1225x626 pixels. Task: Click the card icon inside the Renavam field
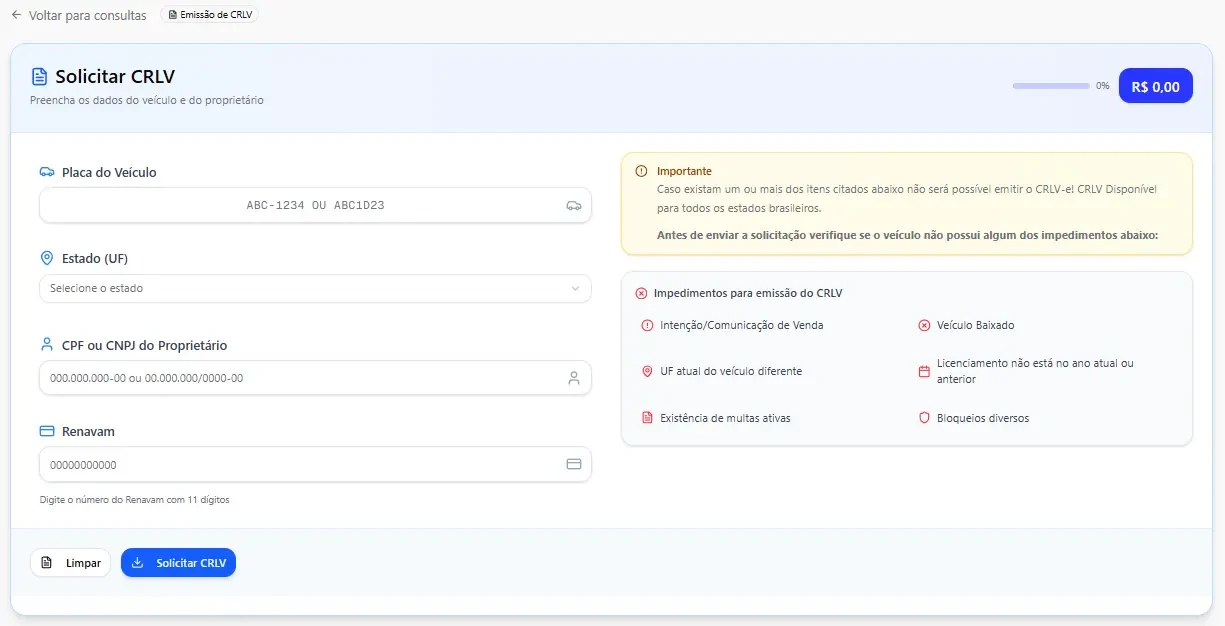573,464
